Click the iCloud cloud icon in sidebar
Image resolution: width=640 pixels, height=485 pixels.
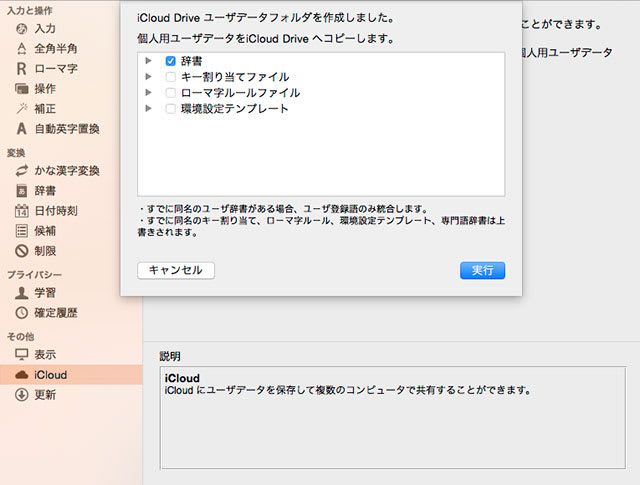tap(22, 375)
